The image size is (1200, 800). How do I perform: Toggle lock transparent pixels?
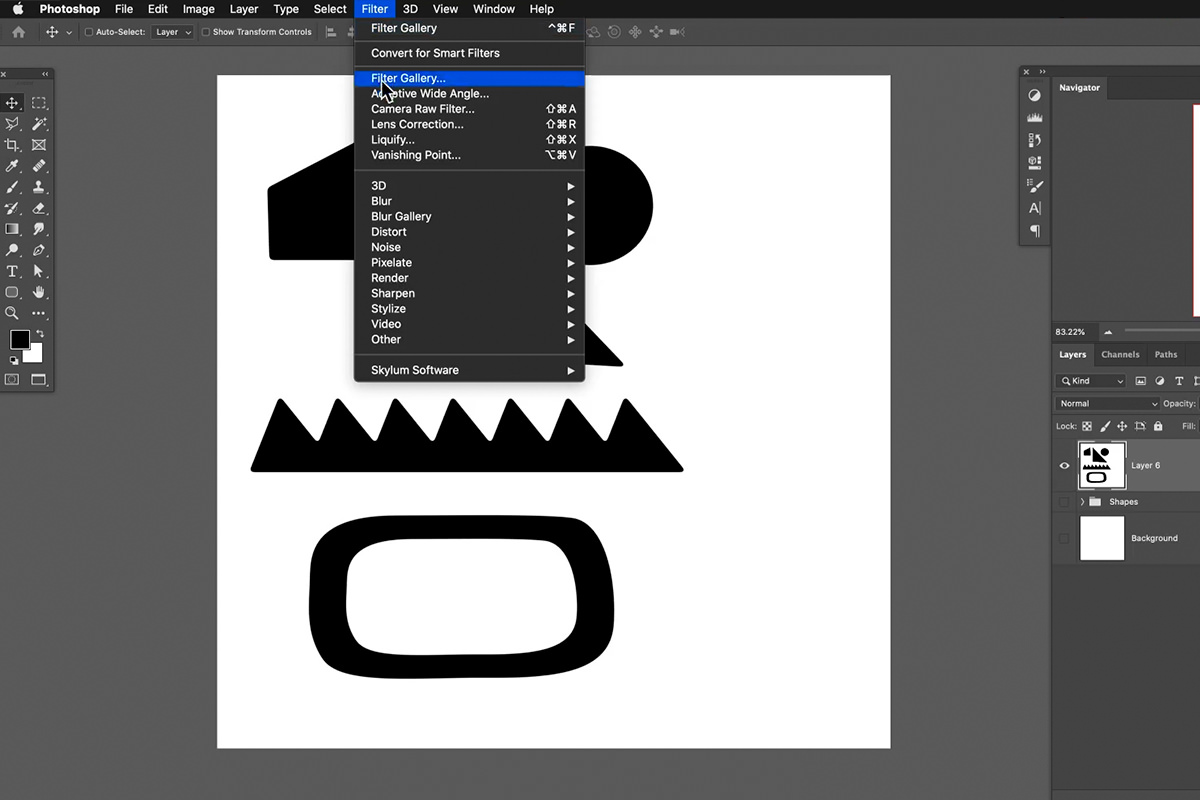(x=1088, y=426)
